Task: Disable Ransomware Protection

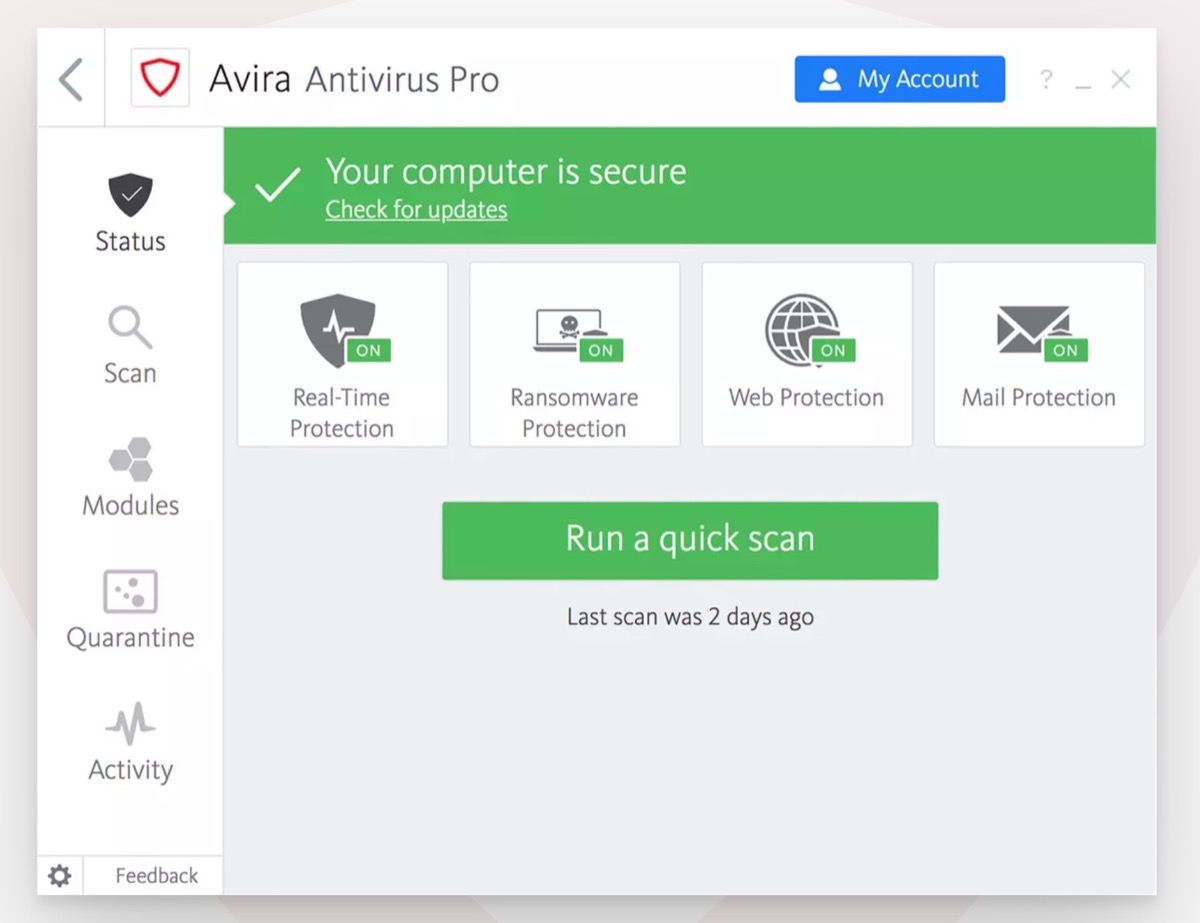Action: coord(601,351)
